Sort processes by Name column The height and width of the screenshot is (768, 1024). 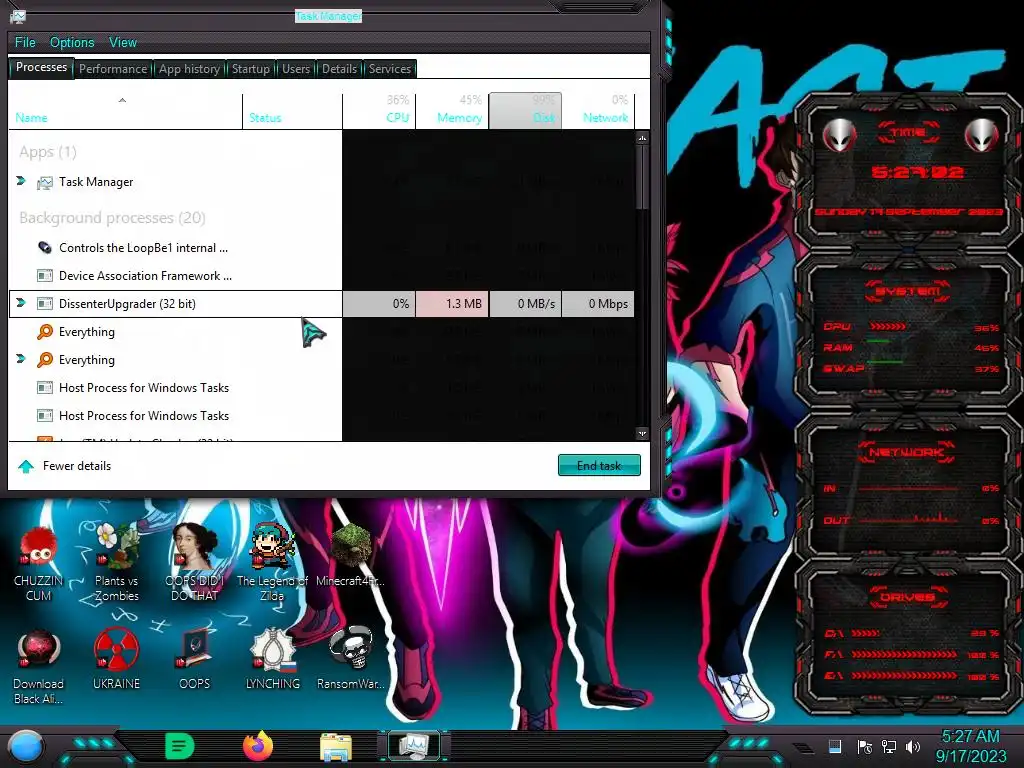(125, 111)
